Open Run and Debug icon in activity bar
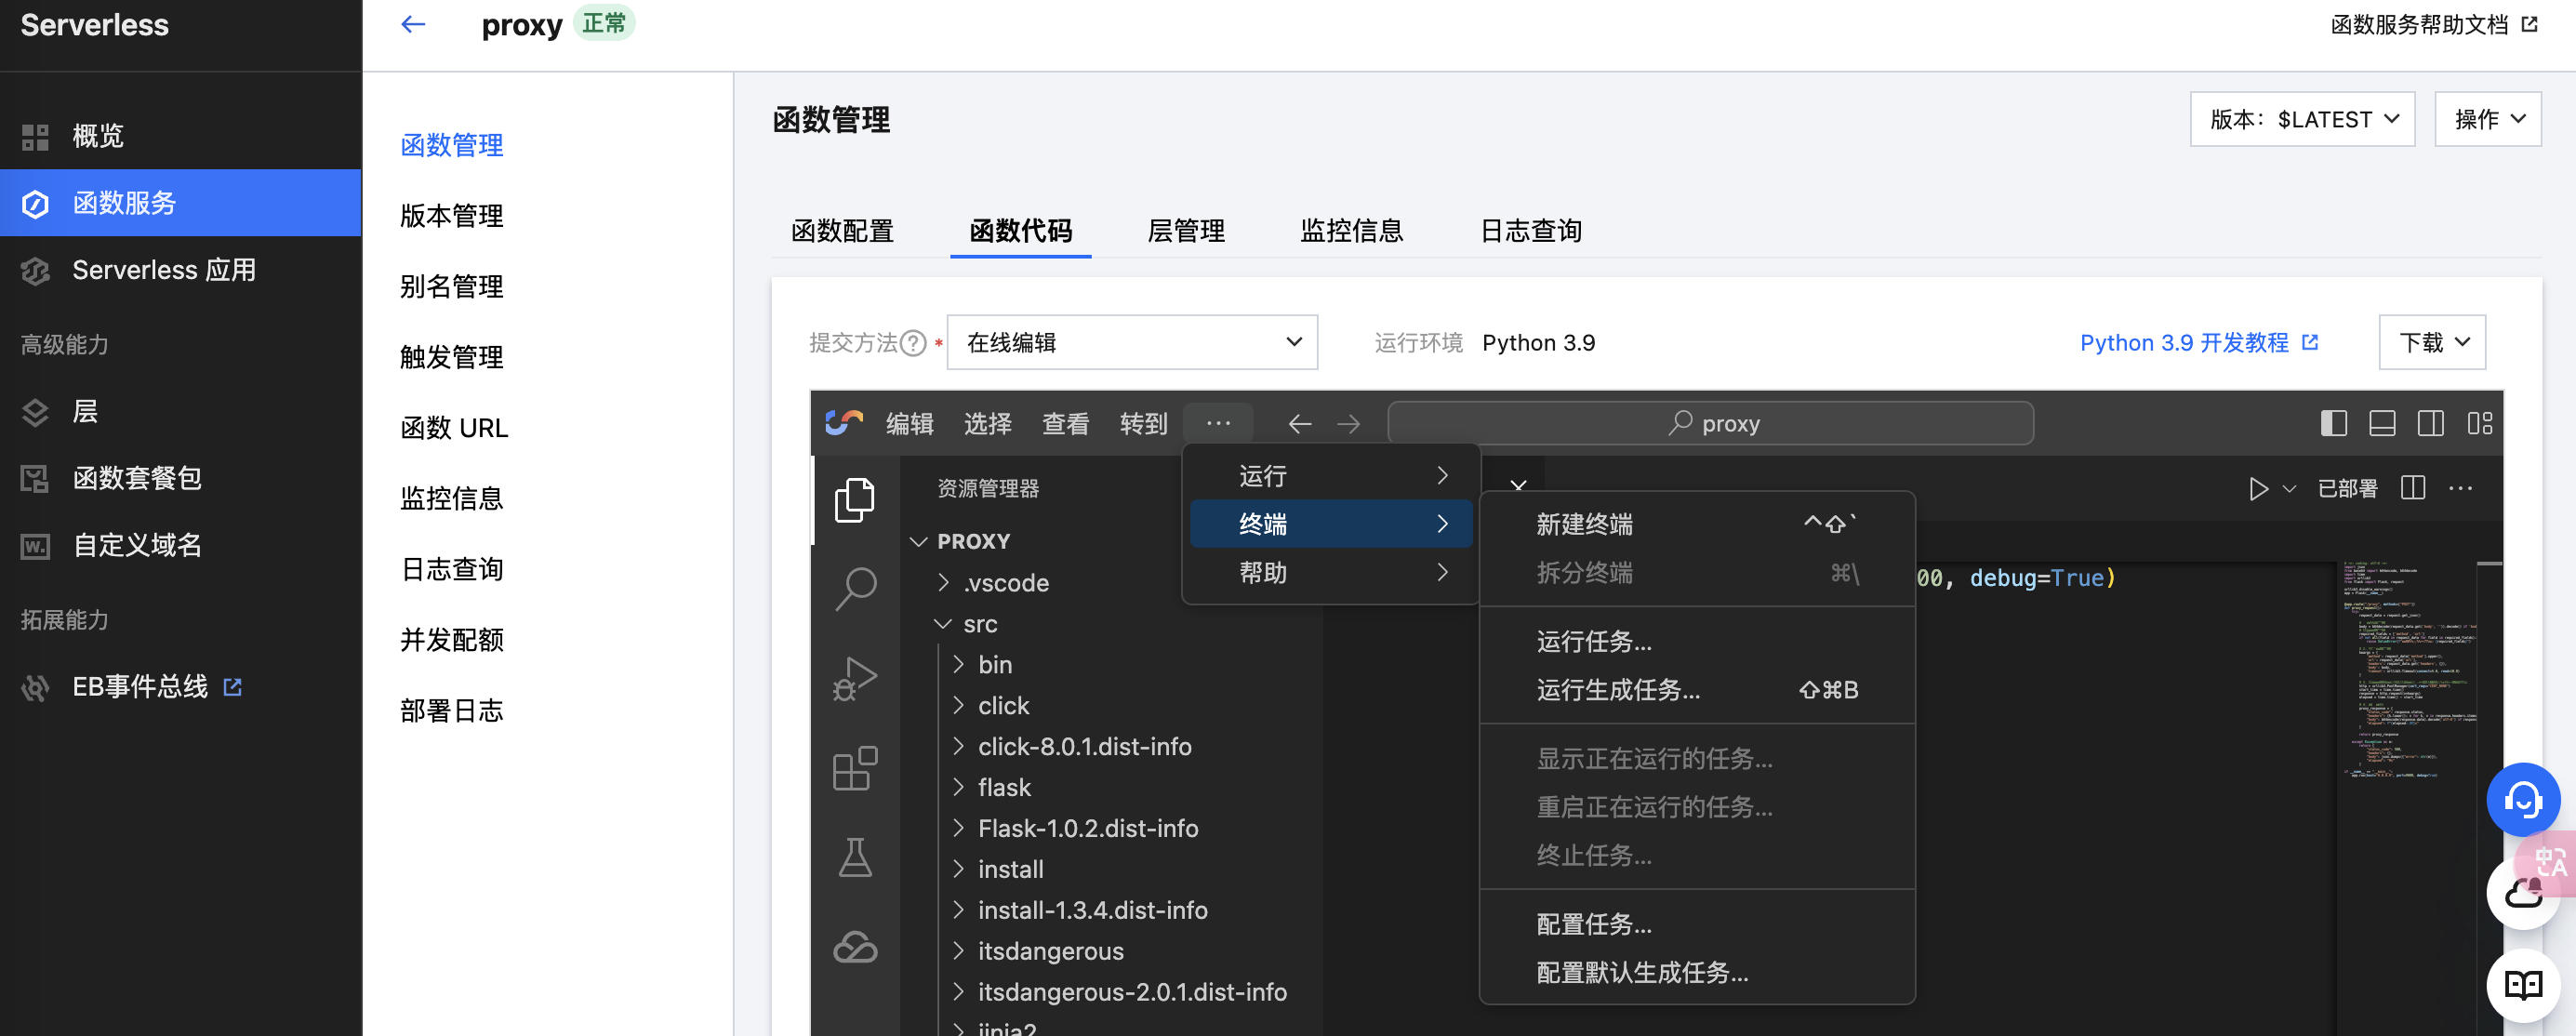The width and height of the screenshot is (2576, 1036). (x=854, y=678)
